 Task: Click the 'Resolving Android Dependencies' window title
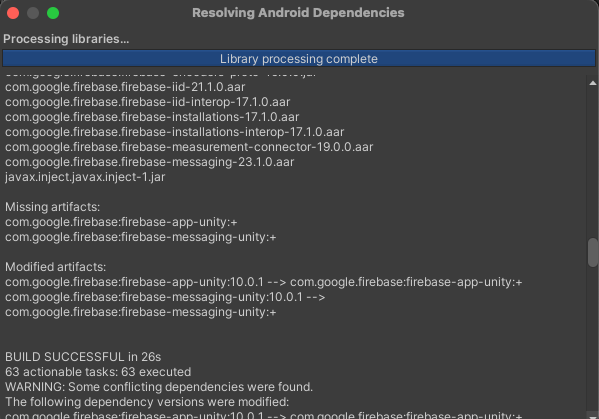(x=298, y=13)
